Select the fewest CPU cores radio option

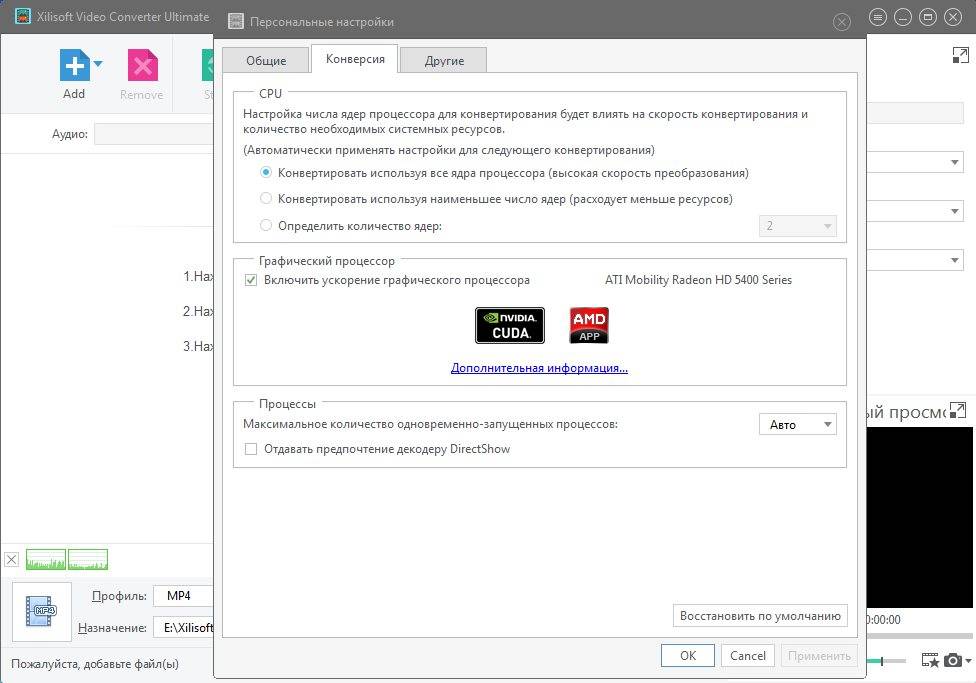tap(266, 199)
